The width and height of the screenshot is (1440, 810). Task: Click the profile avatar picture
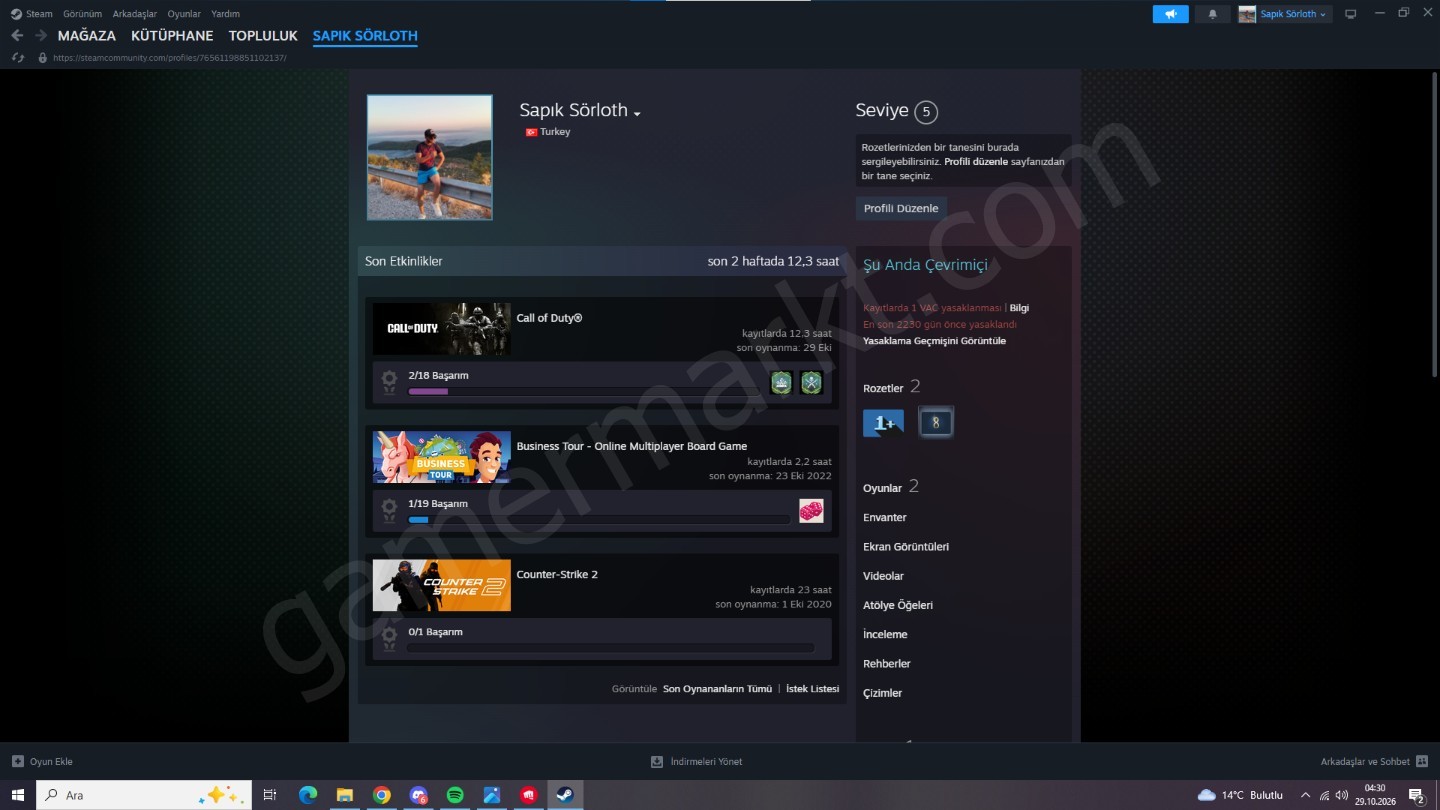point(429,157)
